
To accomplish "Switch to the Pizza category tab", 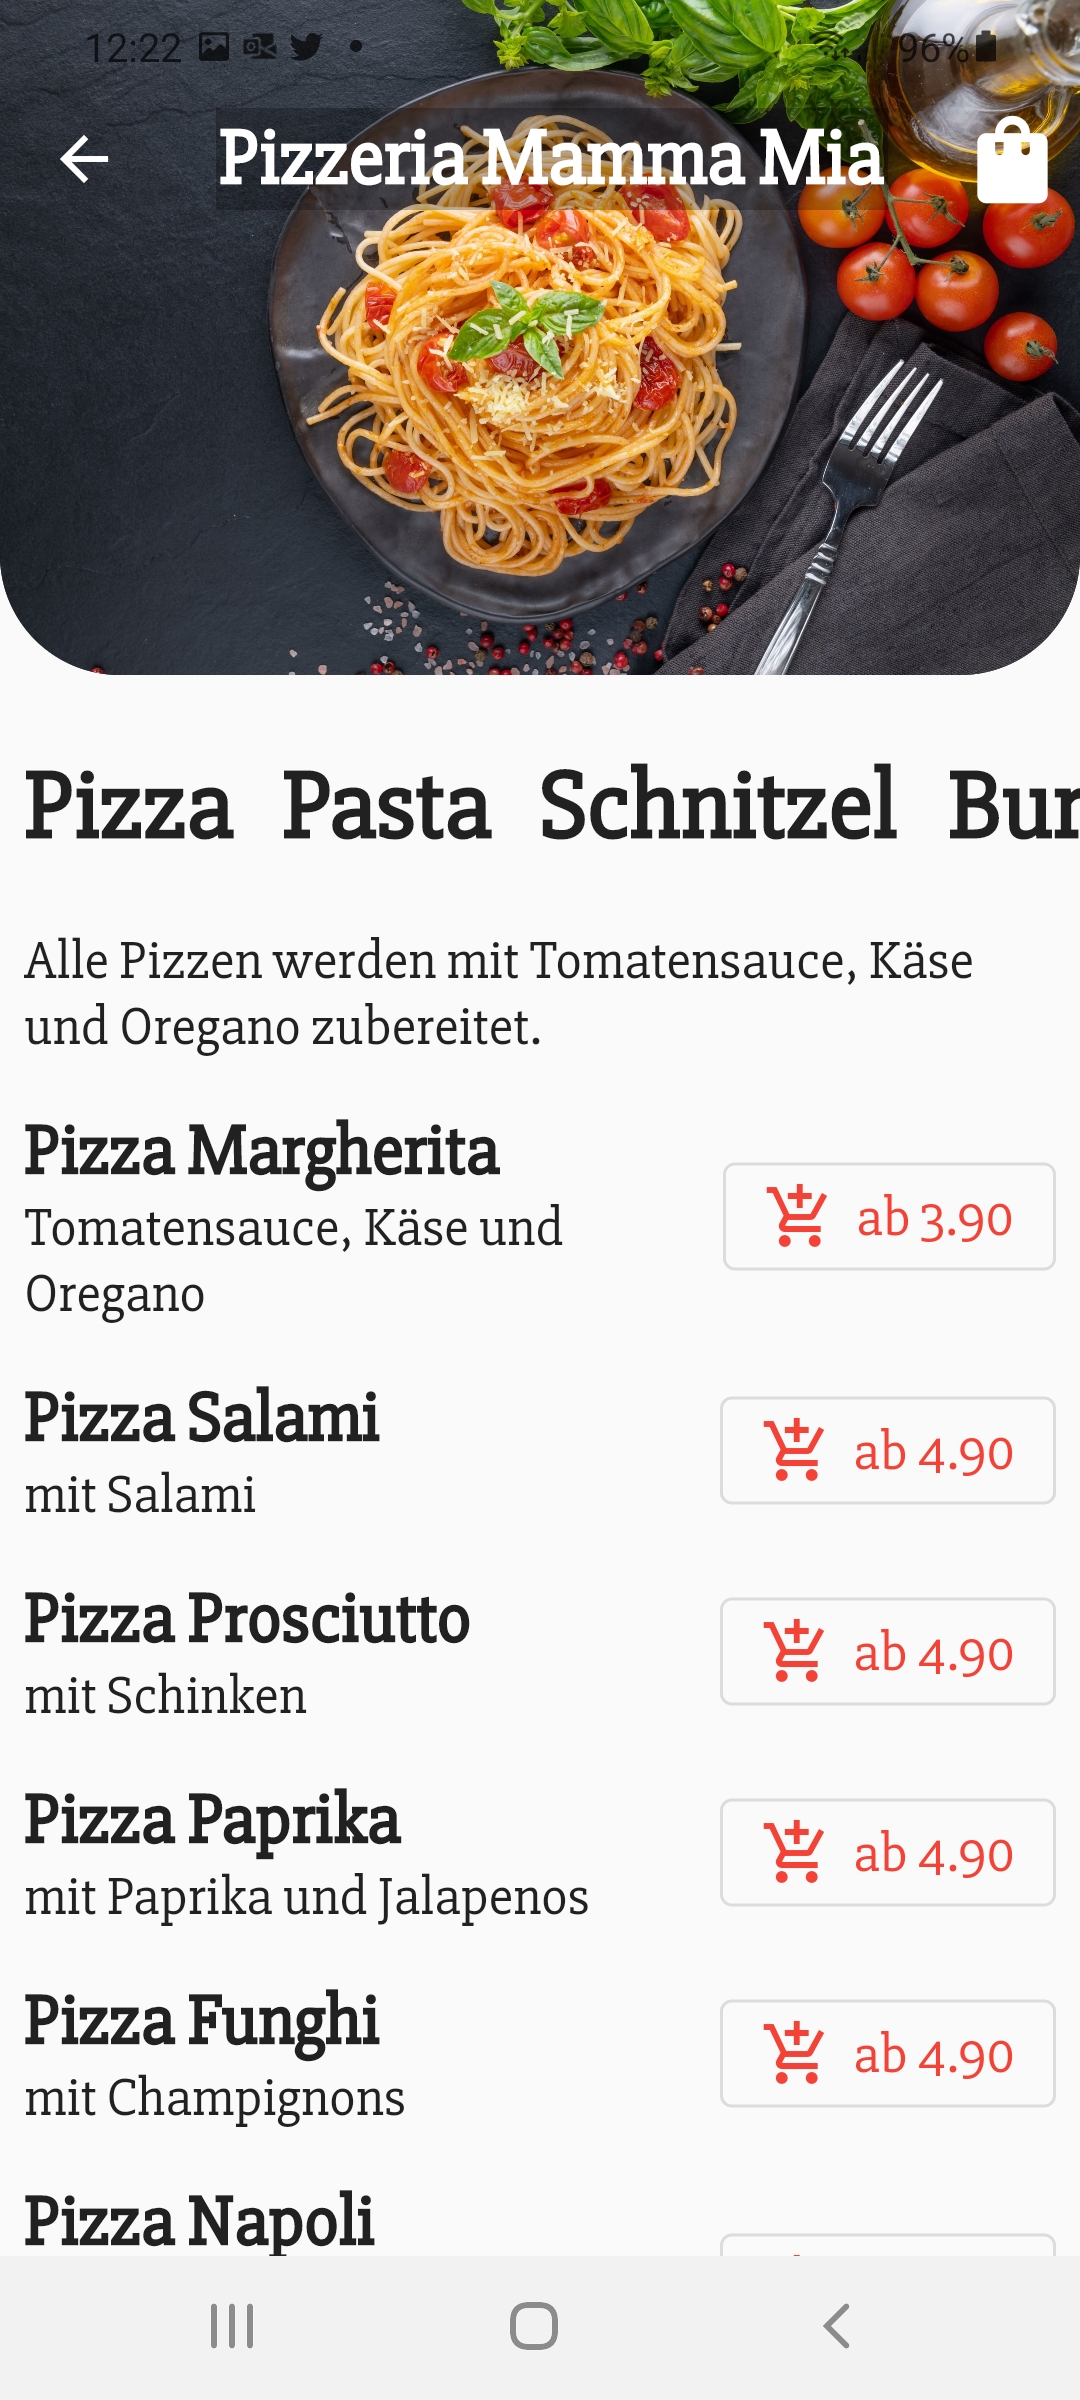I will (x=128, y=806).
